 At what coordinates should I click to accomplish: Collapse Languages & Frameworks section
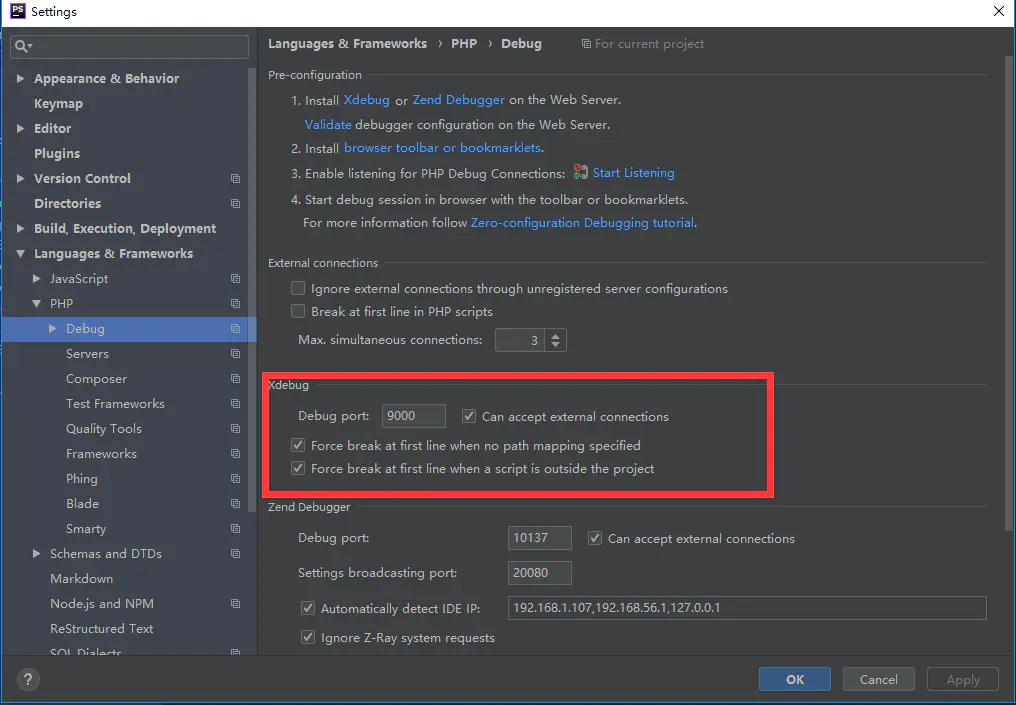pyautogui.click(x=20, y=253)
